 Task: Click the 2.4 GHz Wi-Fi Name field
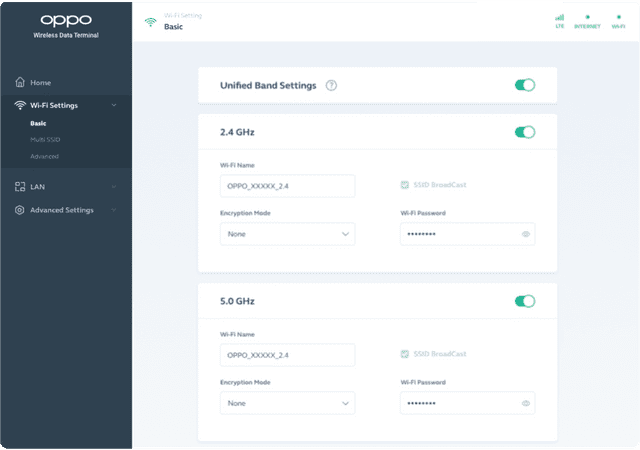pyautogui.click(x=287, y=186)
